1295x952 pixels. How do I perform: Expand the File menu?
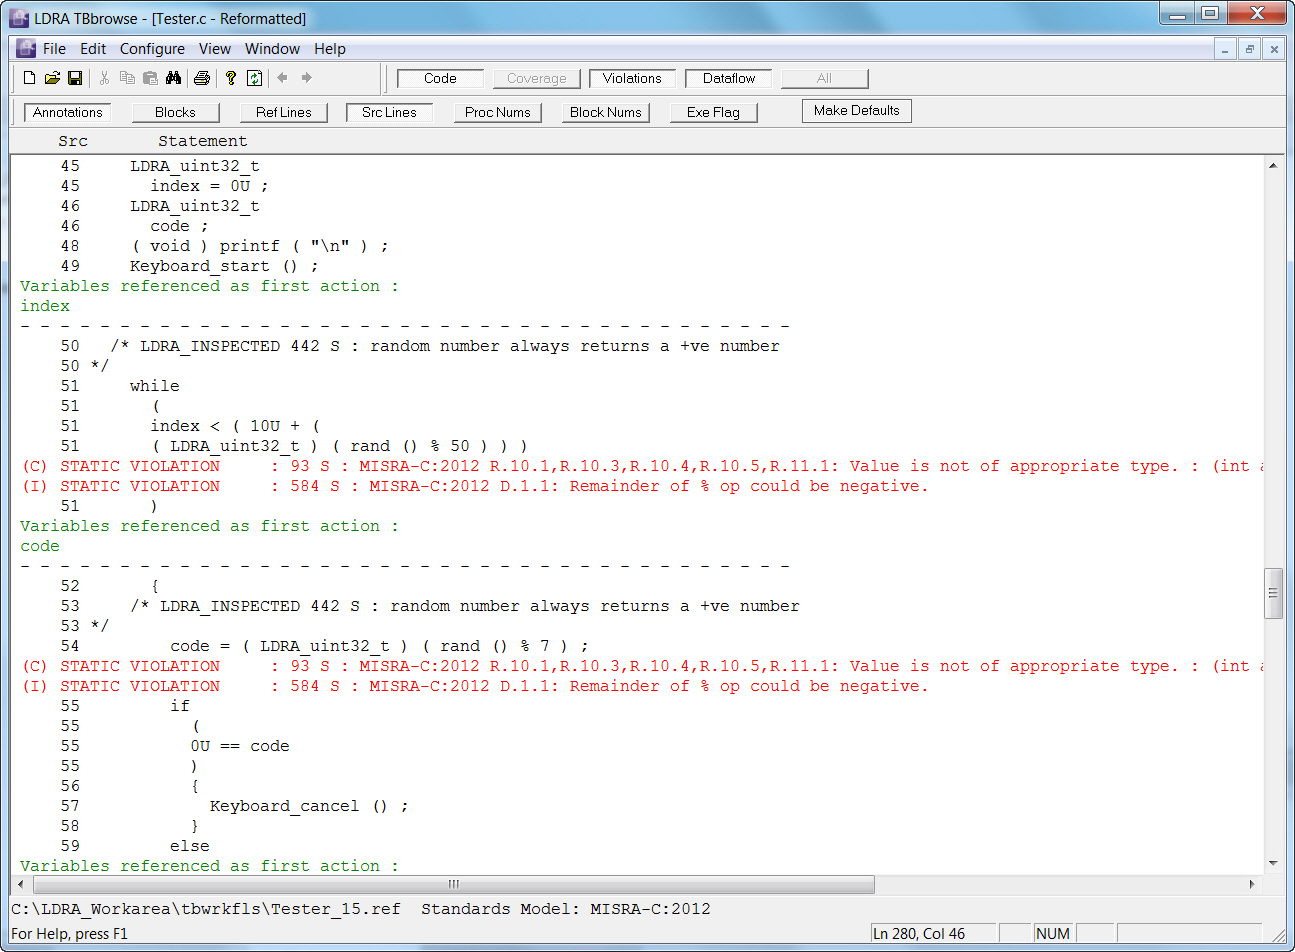pos(55,48)
